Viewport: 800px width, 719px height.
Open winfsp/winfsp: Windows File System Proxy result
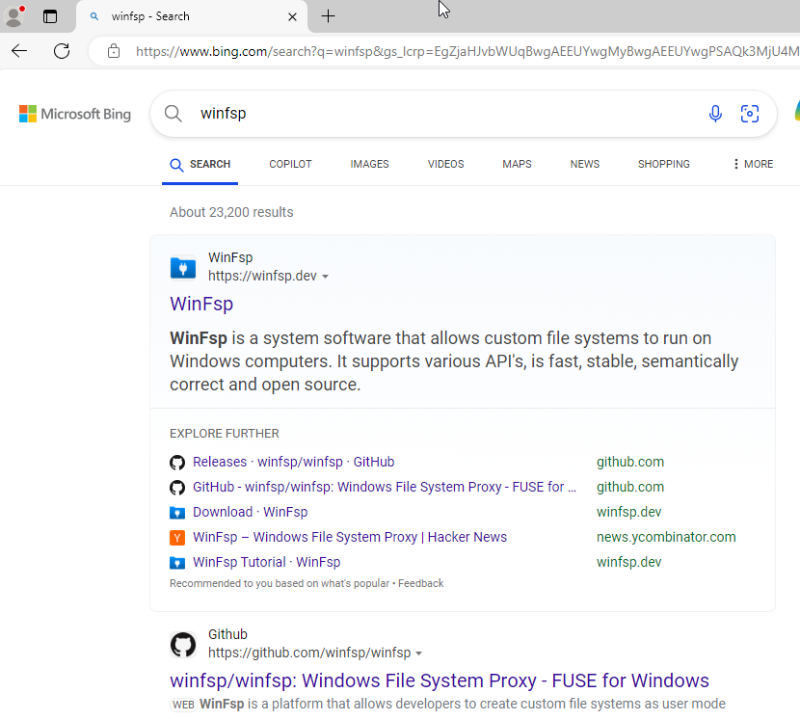point(439,681)
